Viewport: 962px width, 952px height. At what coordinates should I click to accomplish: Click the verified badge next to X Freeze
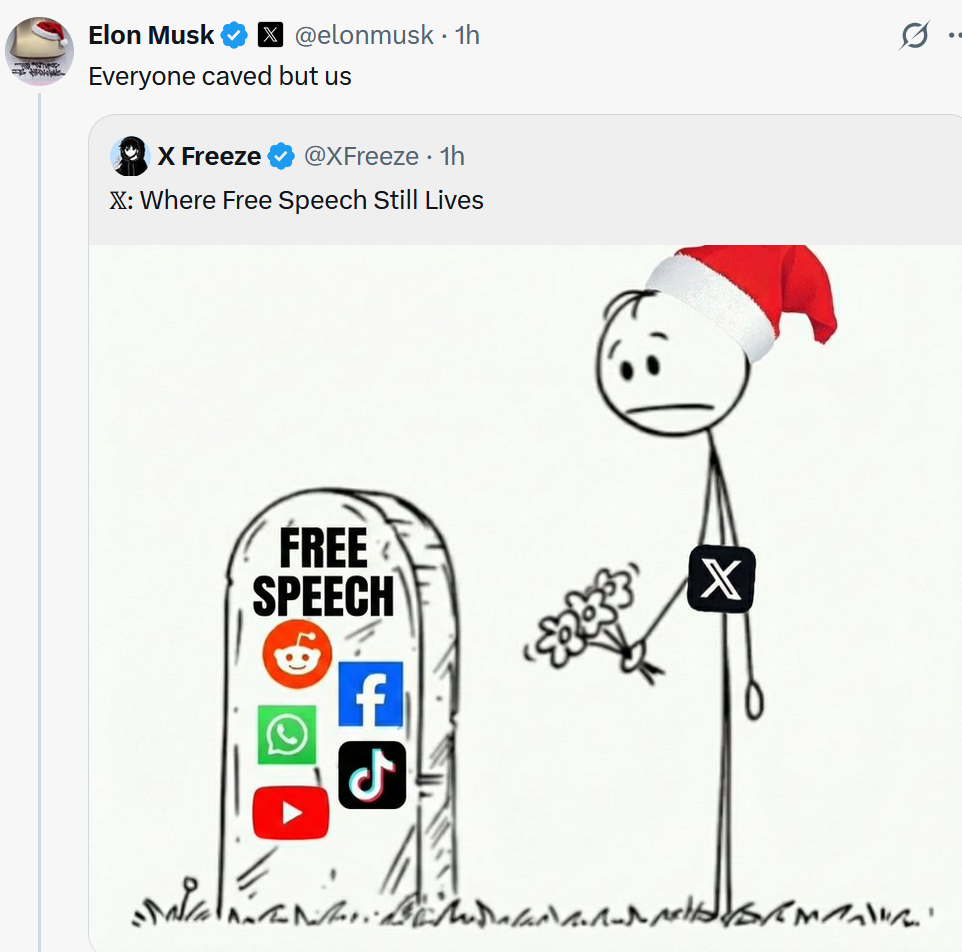pyautogui.click(x=282, y=156)
